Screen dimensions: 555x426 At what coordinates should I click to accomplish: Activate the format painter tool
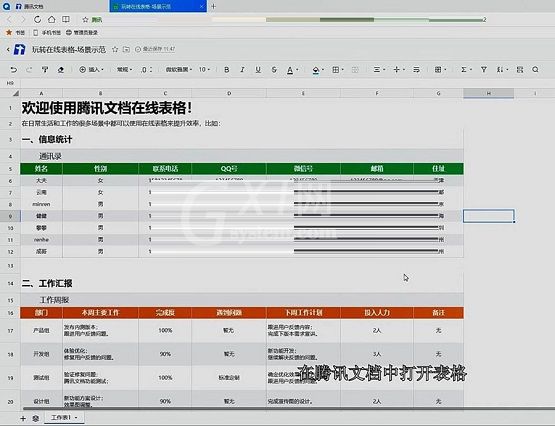coord(45,70)
